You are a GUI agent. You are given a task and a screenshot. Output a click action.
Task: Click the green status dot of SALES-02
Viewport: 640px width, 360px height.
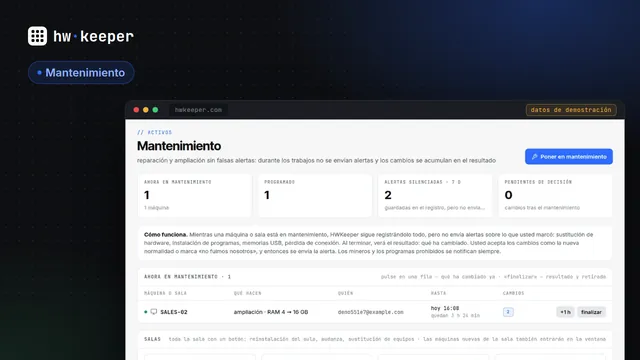(146, 312)
